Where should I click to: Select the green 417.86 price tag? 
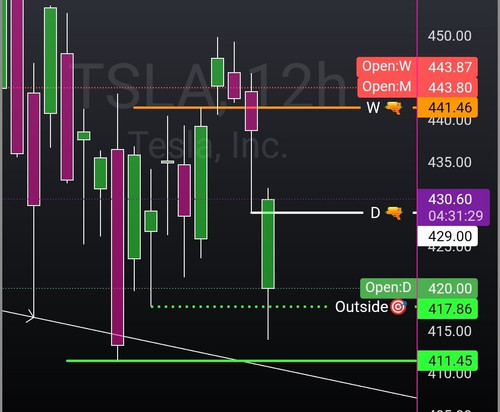pyautogui.click(x=448, y=309)
